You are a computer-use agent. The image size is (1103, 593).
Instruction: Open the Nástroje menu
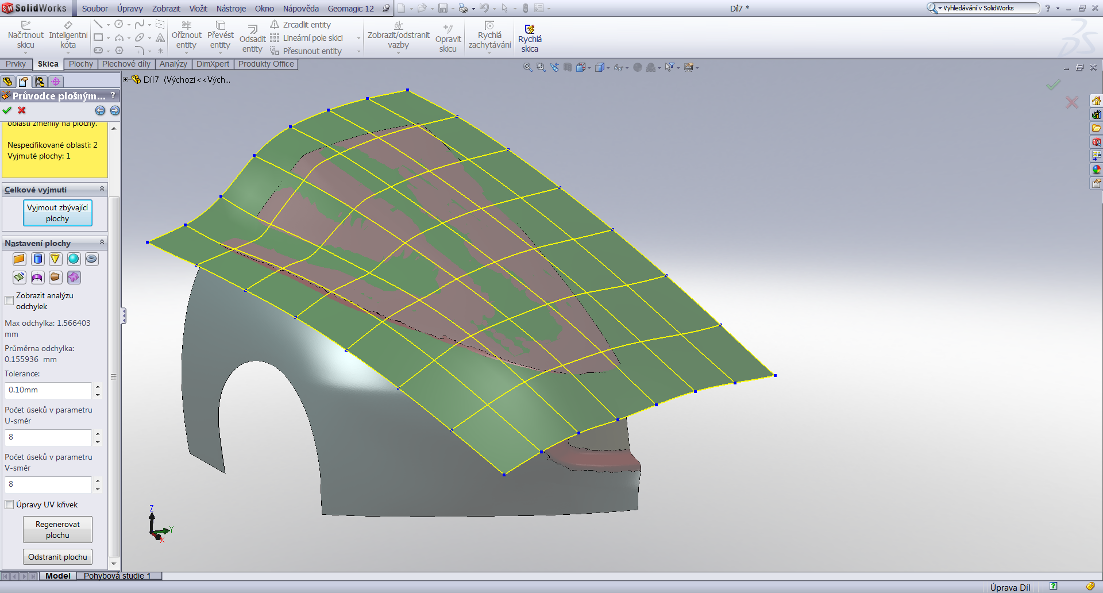coord(231,8)
